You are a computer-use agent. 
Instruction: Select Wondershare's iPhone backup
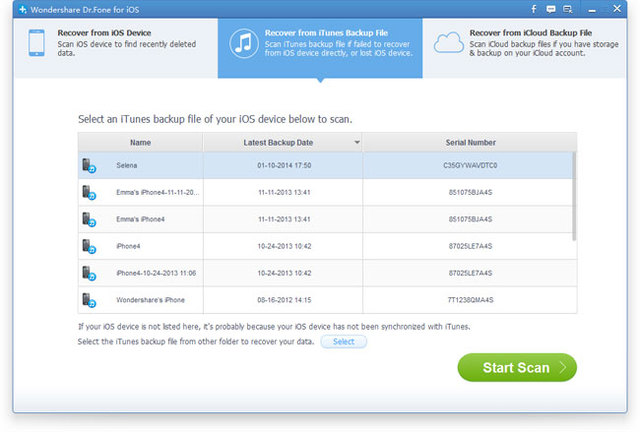coord(150,300)
